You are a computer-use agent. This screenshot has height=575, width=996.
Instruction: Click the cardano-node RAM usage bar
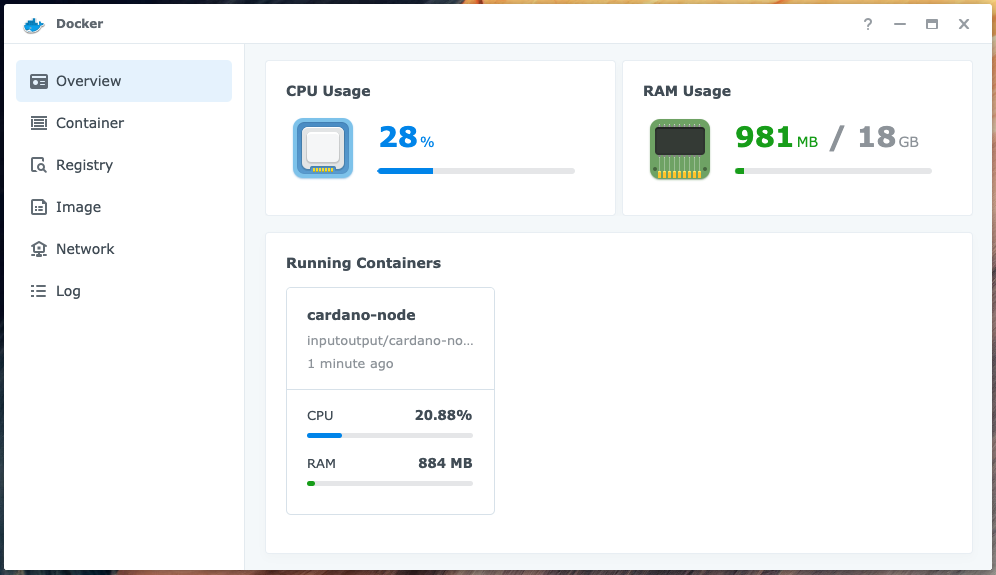(x=390, y=484)
